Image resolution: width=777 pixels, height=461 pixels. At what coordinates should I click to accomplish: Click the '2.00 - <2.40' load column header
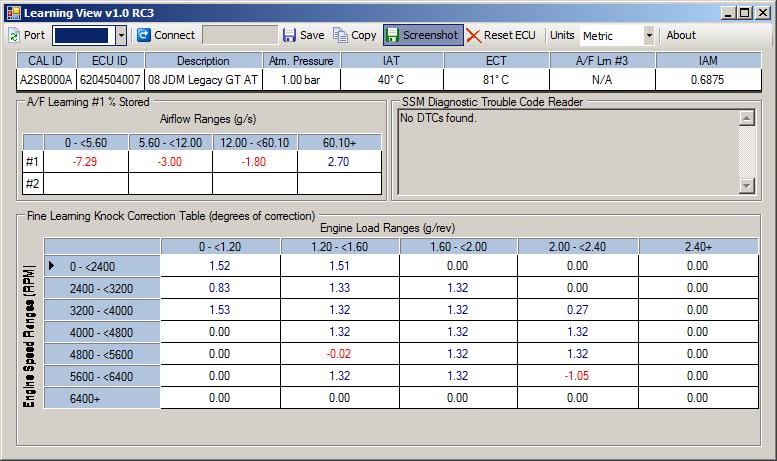578,246
